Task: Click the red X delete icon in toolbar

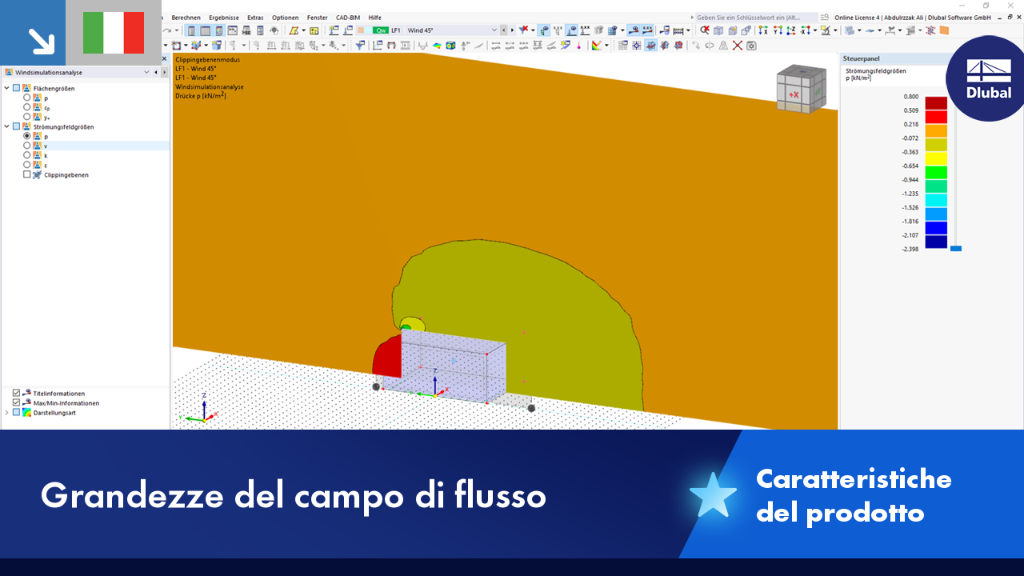Action: 737,46
